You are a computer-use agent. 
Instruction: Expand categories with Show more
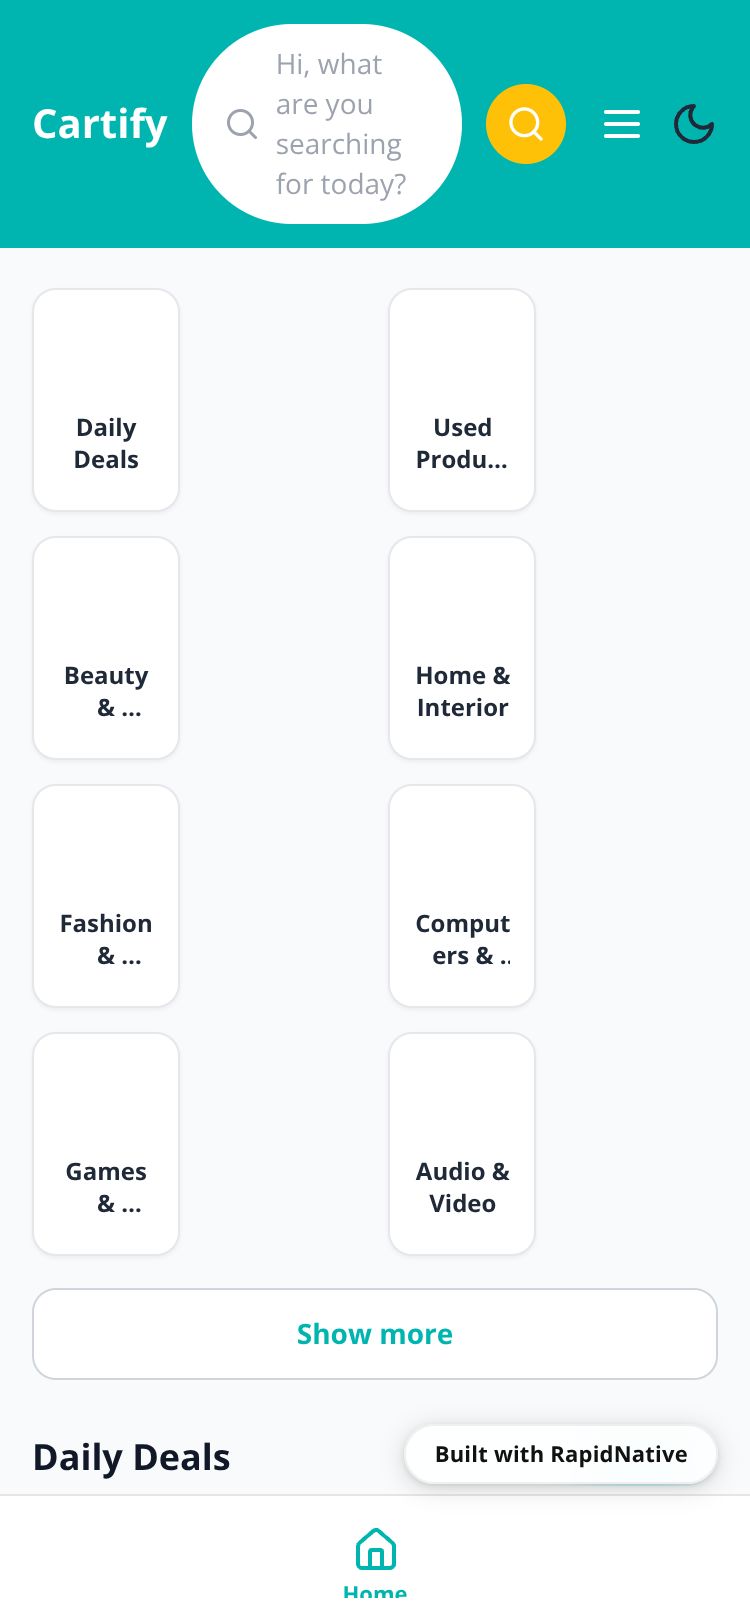375,1334
